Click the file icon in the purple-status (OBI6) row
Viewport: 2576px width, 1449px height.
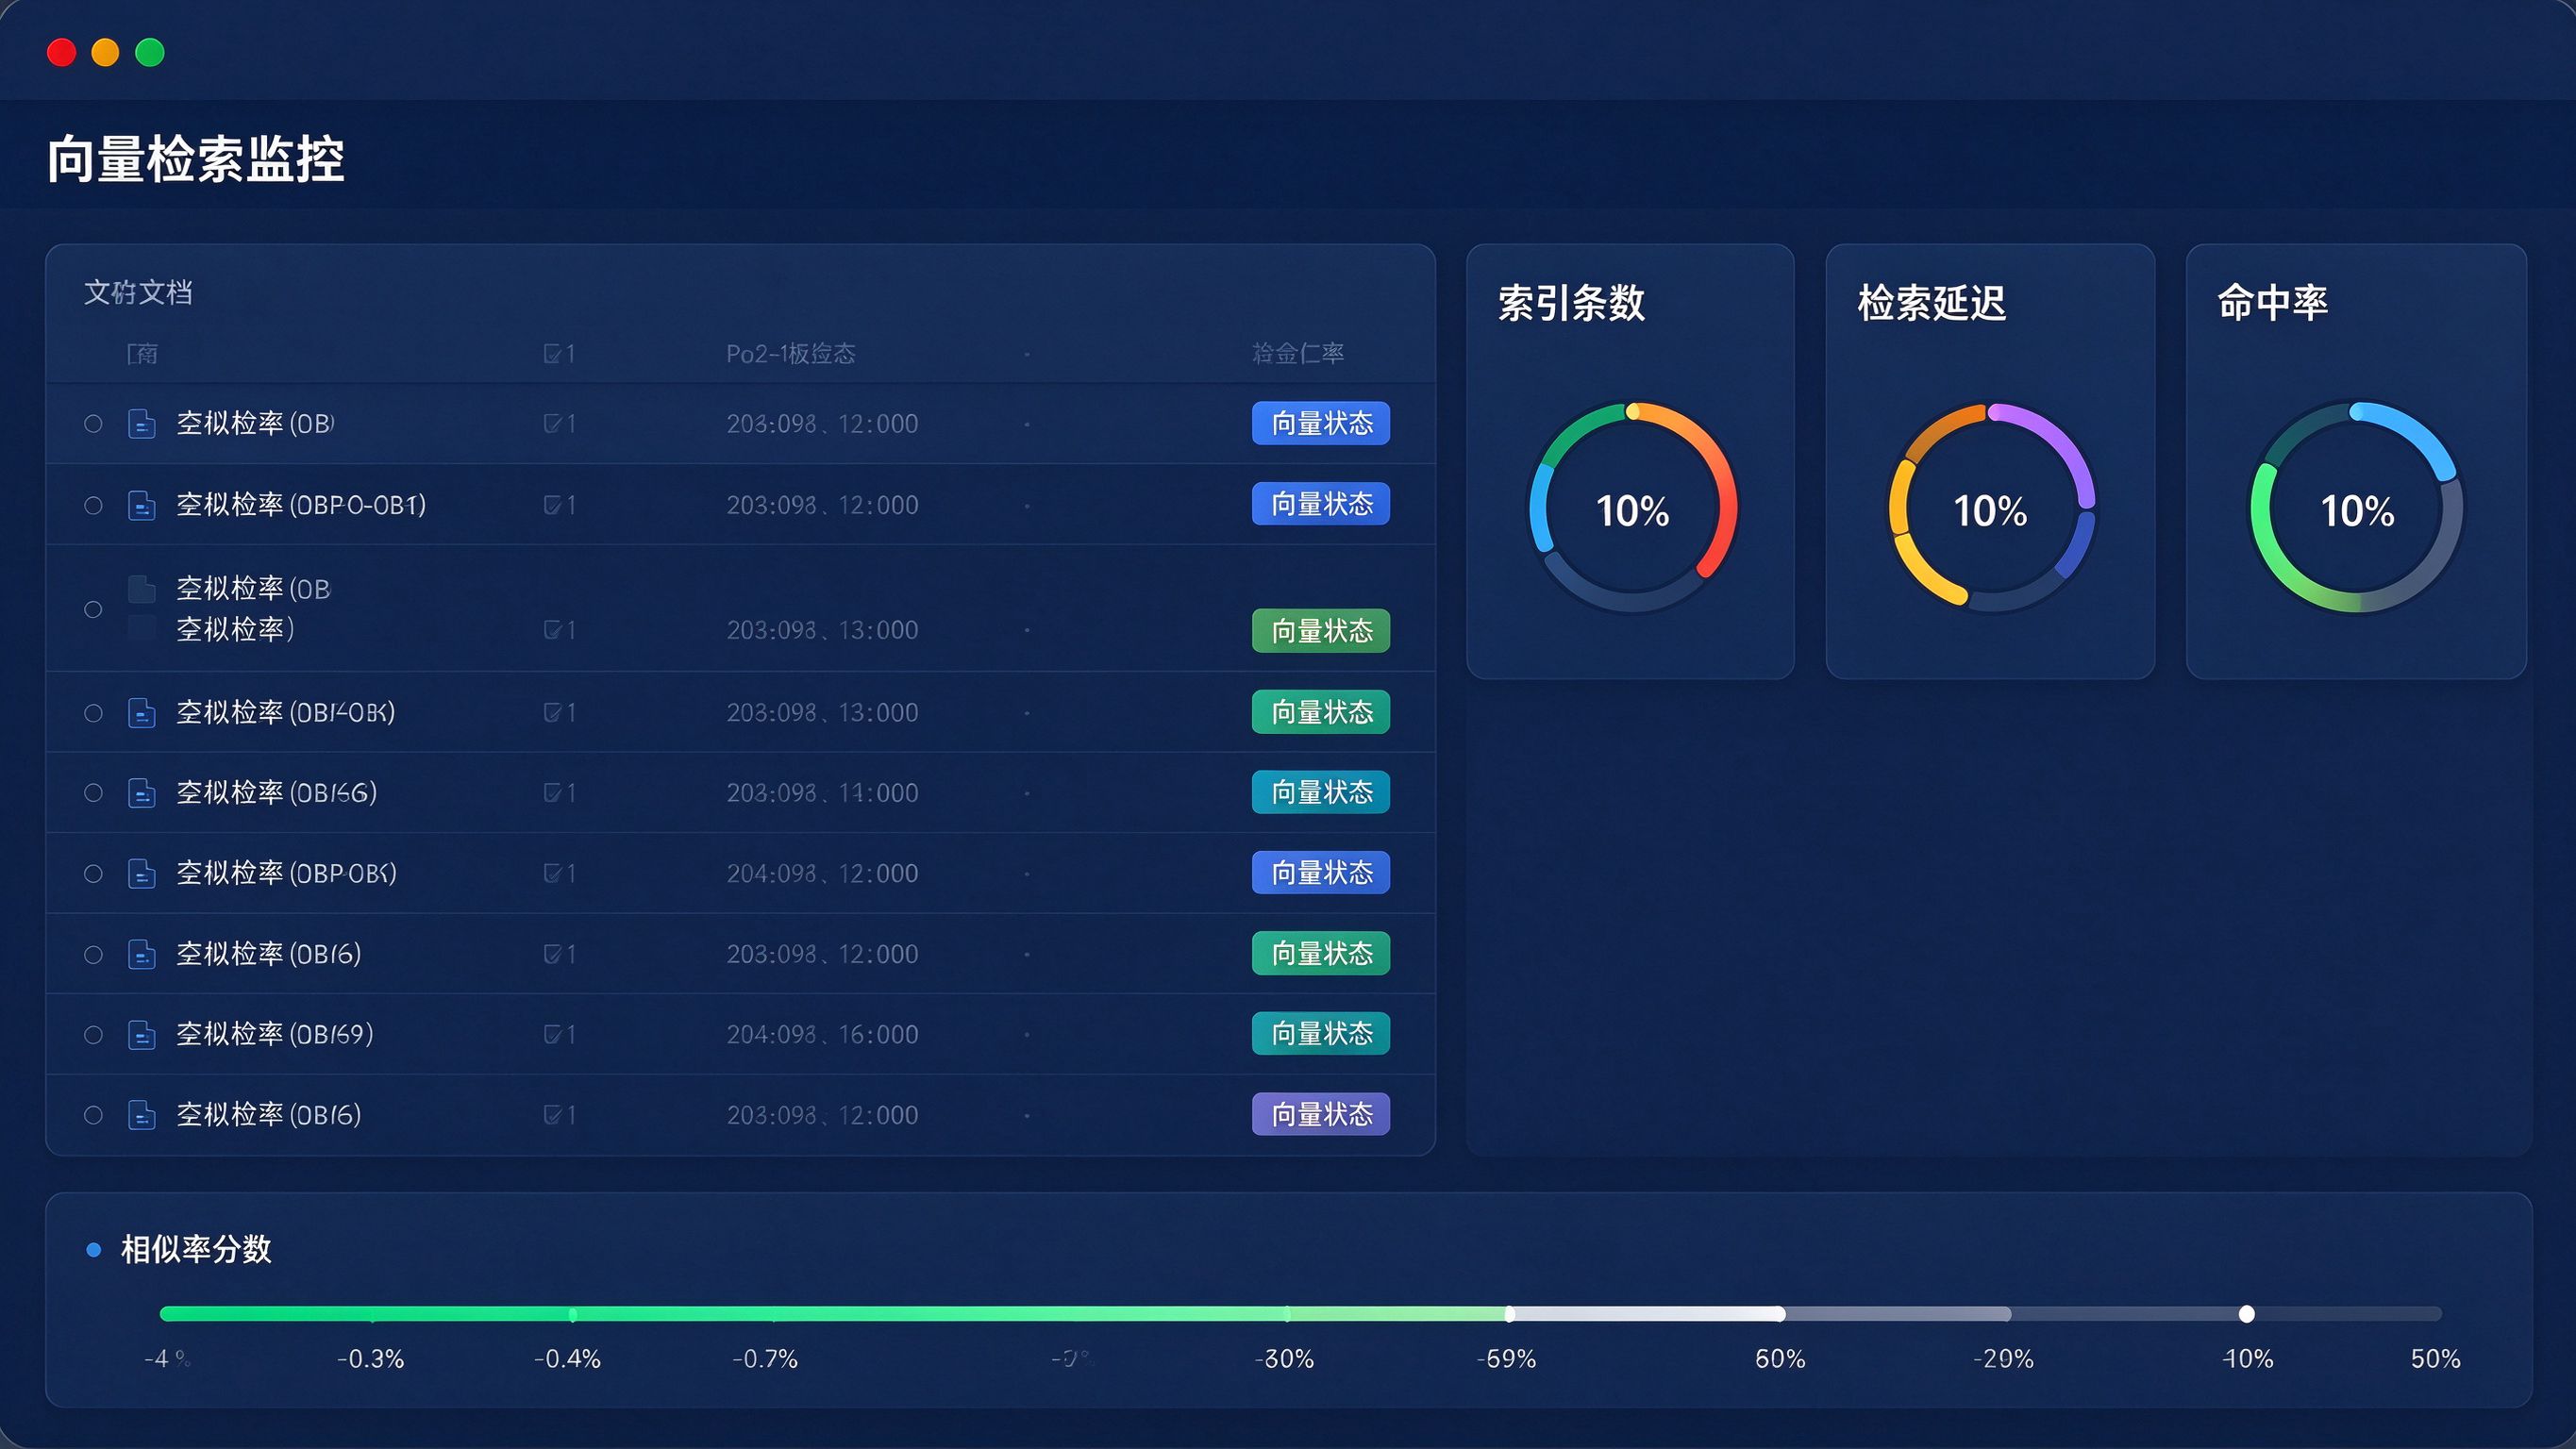142,1115
